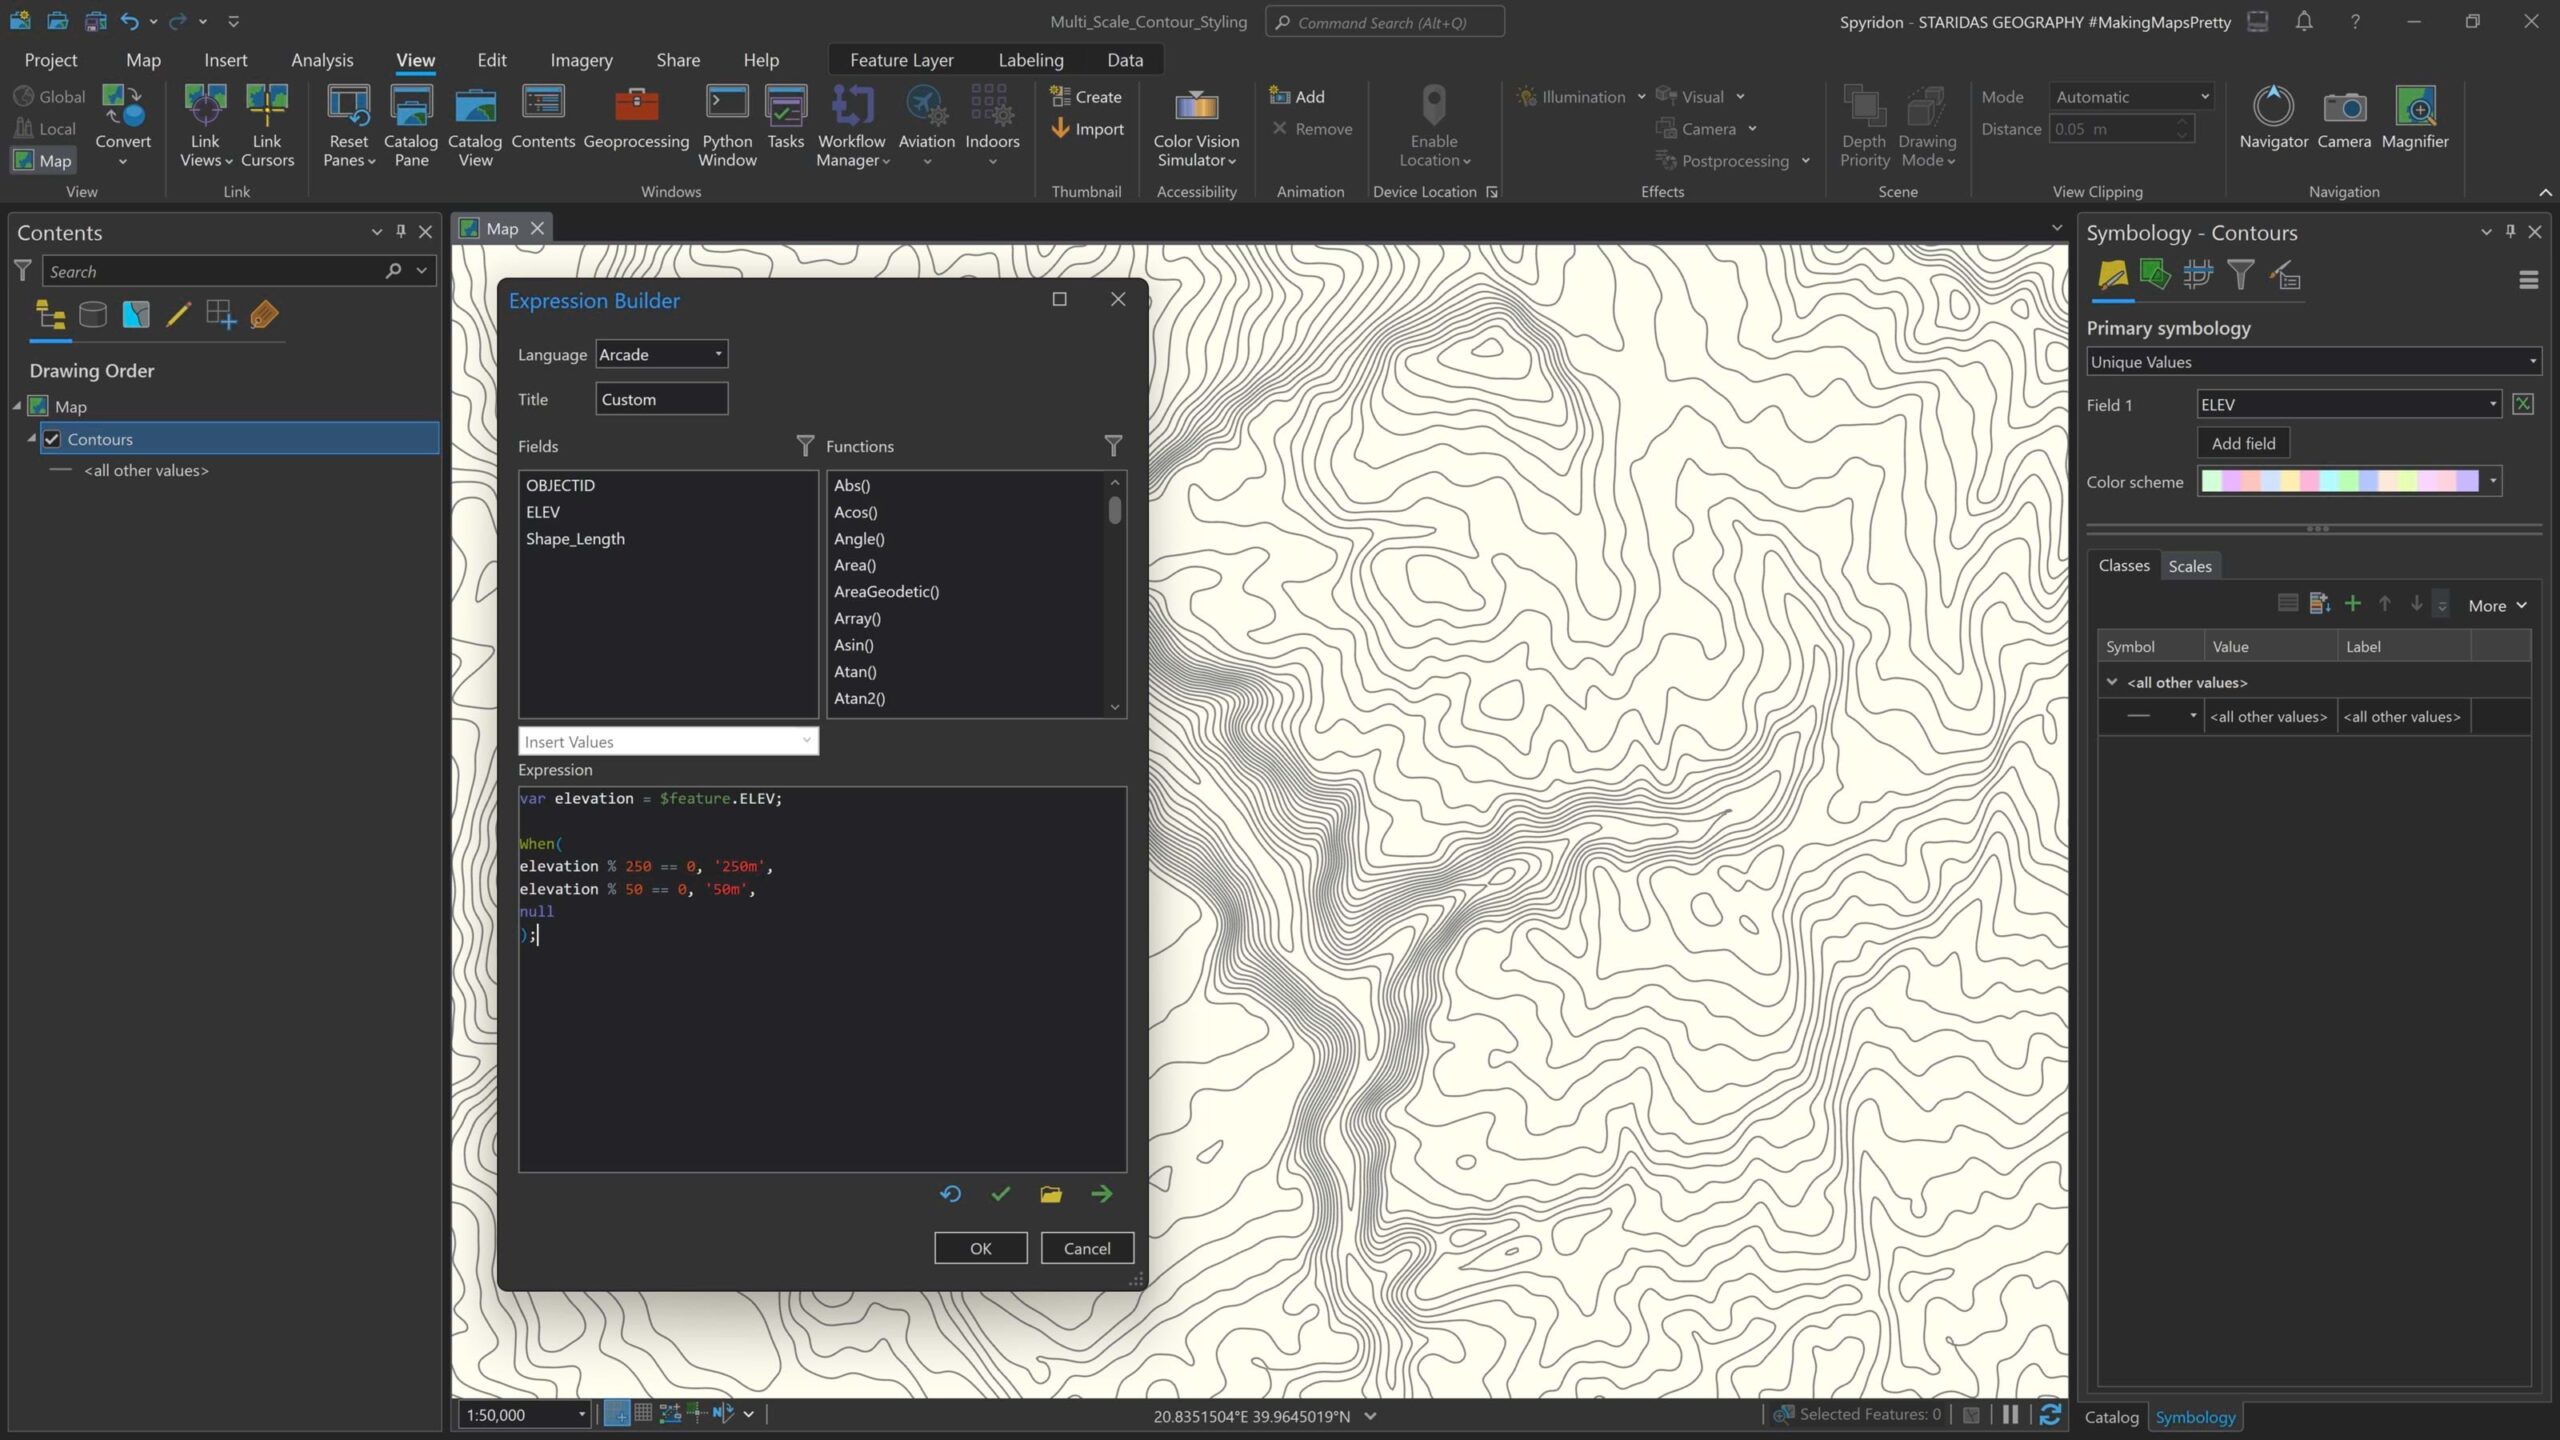Open the Language dropdown showing Arcade
Viewport: 2560px width, 1440px height.
pos(661,354)
